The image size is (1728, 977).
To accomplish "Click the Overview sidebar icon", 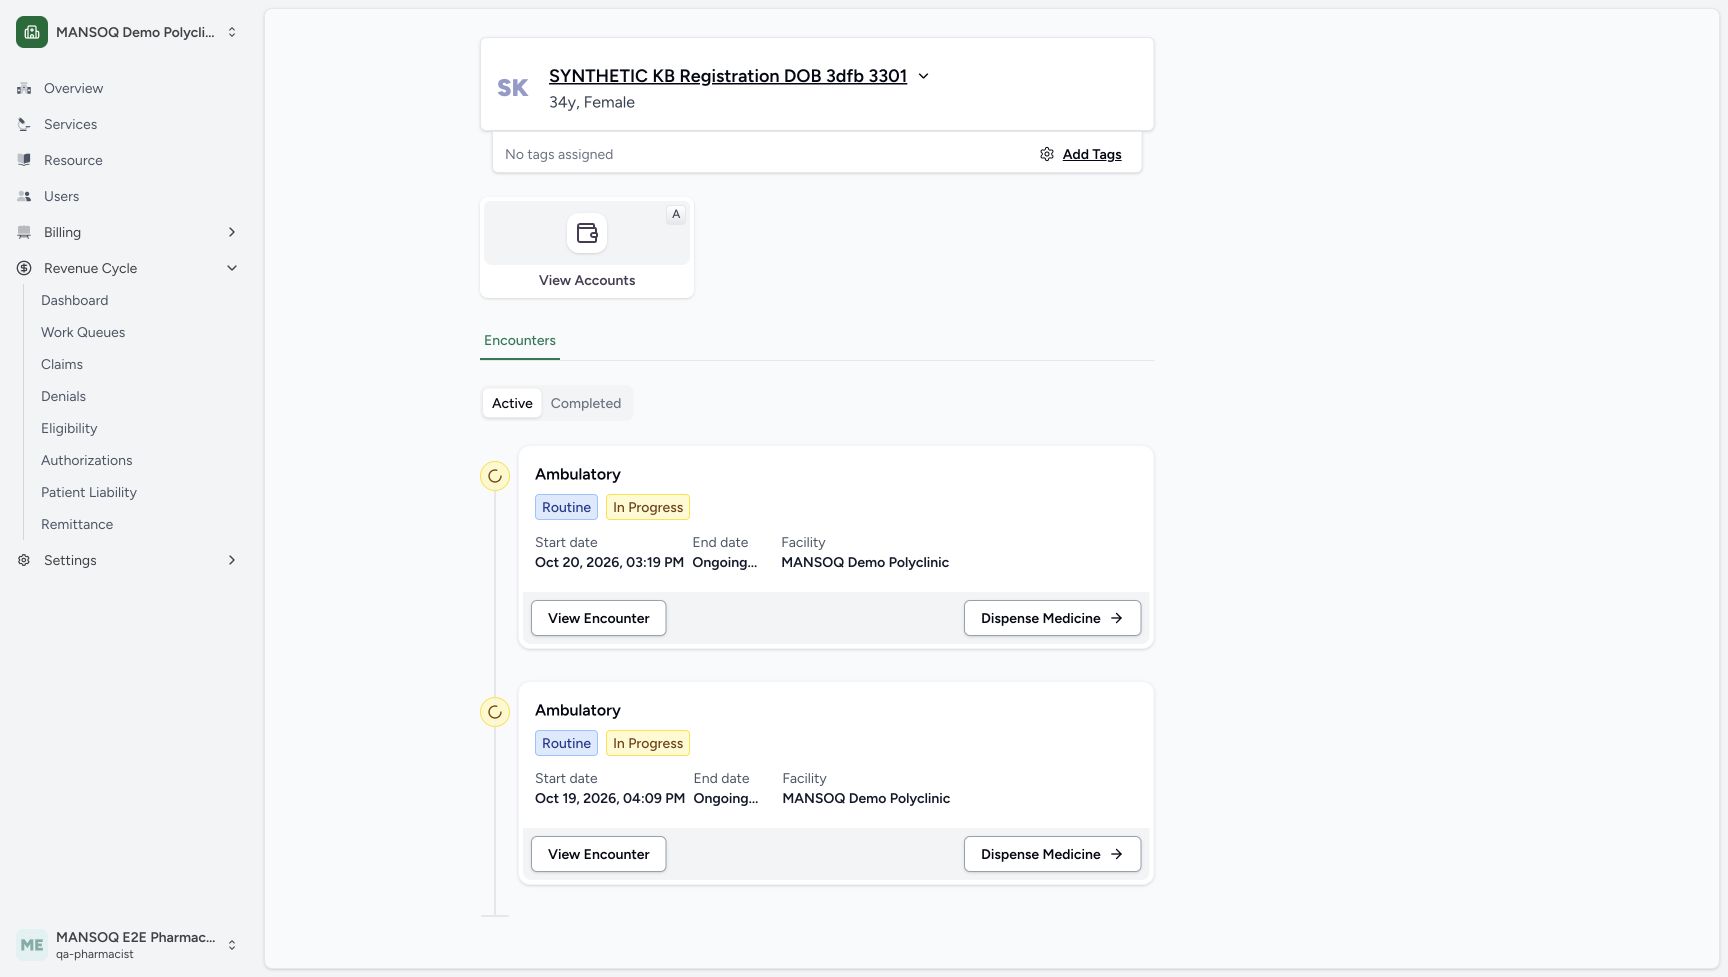I will click(24, 88).
